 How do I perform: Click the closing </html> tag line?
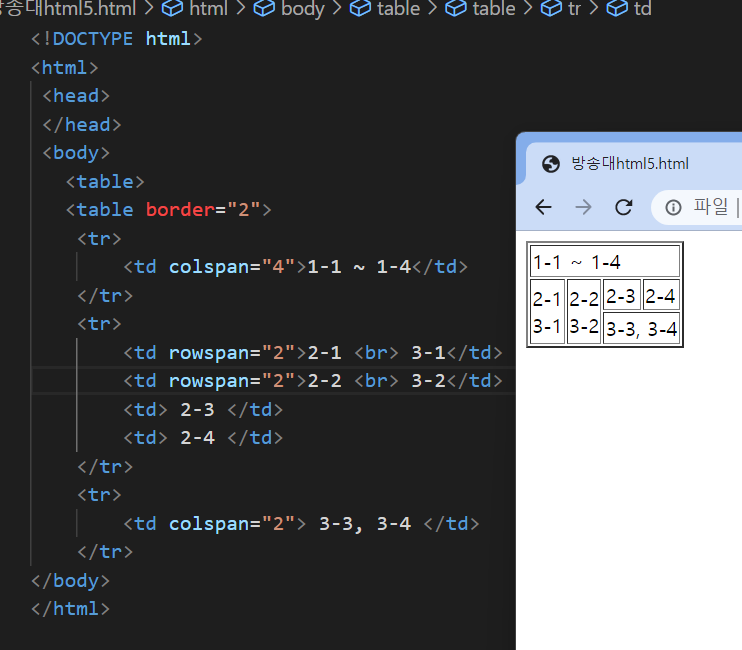tap(71, 609)
